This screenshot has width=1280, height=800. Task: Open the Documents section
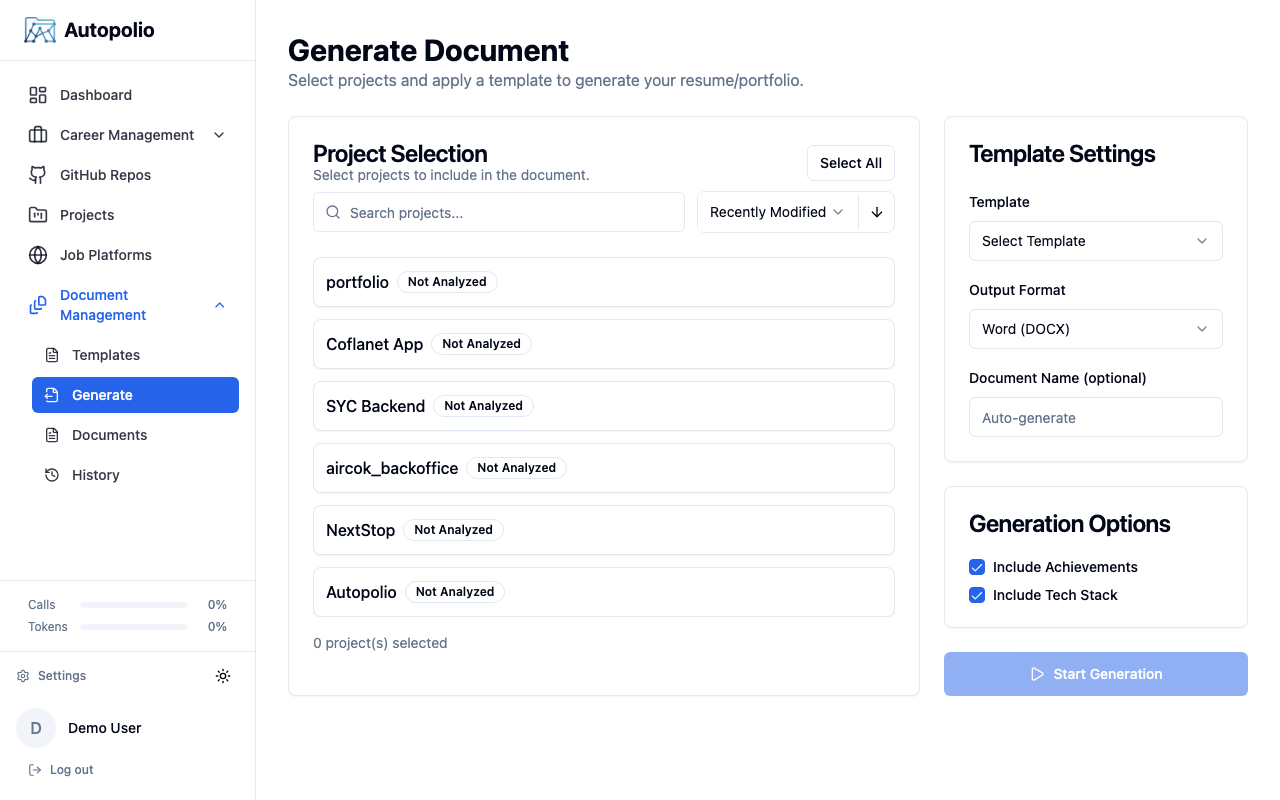click(x=110, y=434)
